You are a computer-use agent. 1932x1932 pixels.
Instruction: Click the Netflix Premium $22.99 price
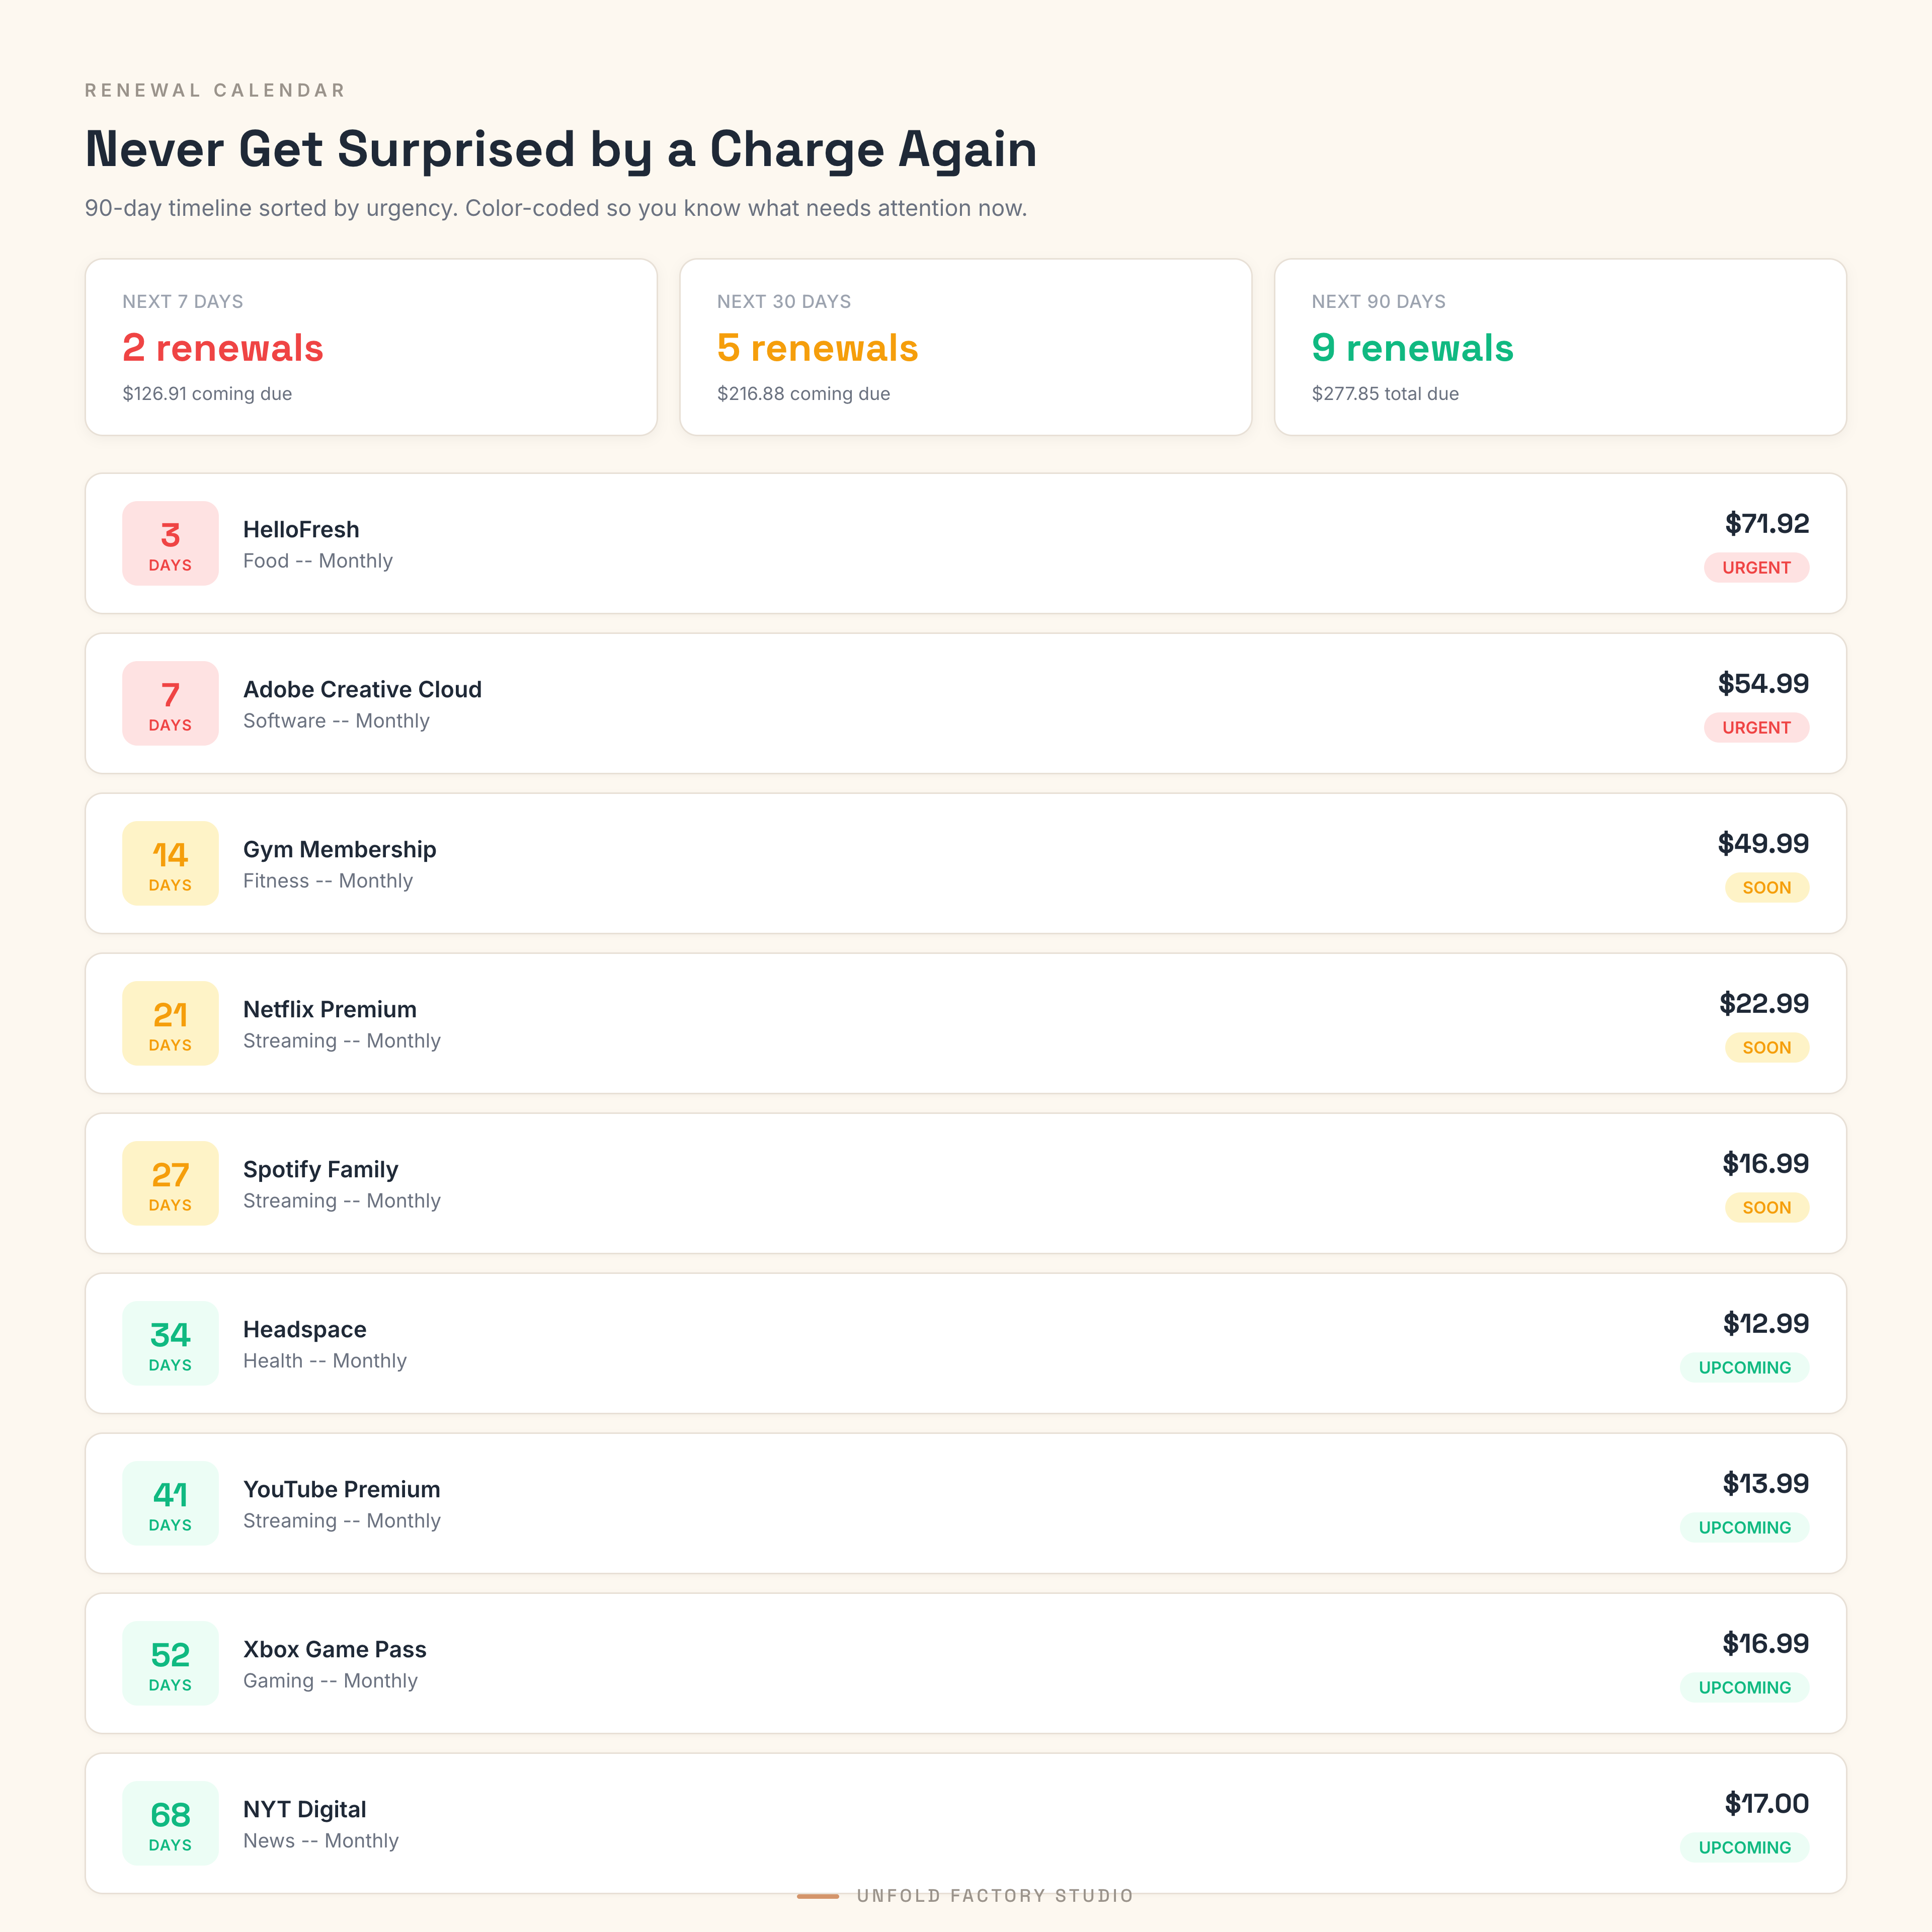(1763, 1004)
